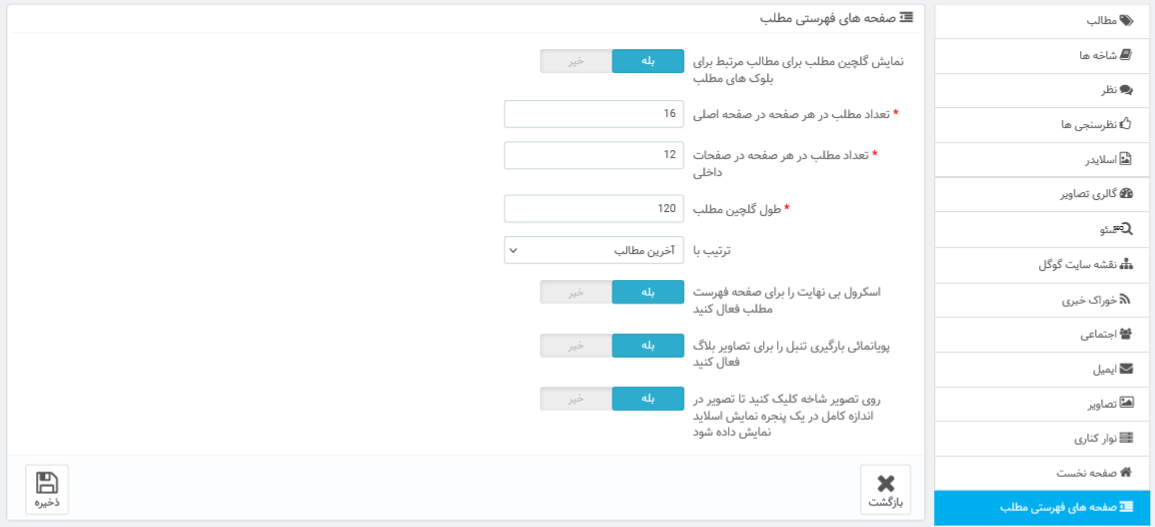Click the بازگشت back button
Viewport: 1155px width, 527px height.
[x=885, y=489]
